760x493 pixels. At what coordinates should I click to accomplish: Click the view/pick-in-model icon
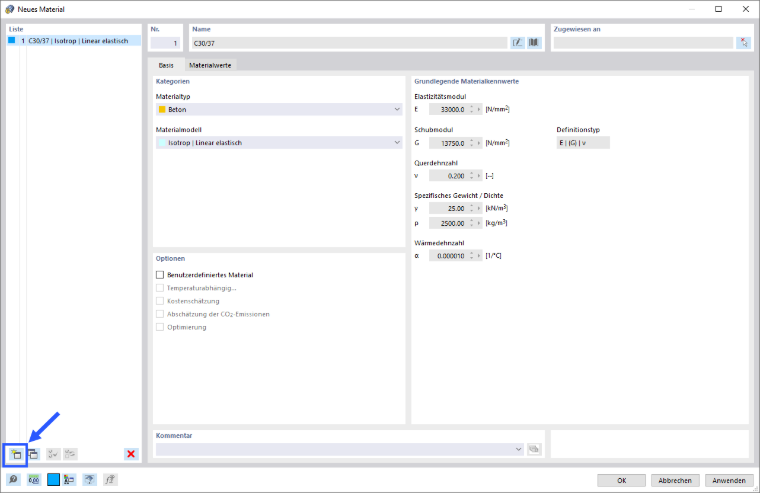89,480
